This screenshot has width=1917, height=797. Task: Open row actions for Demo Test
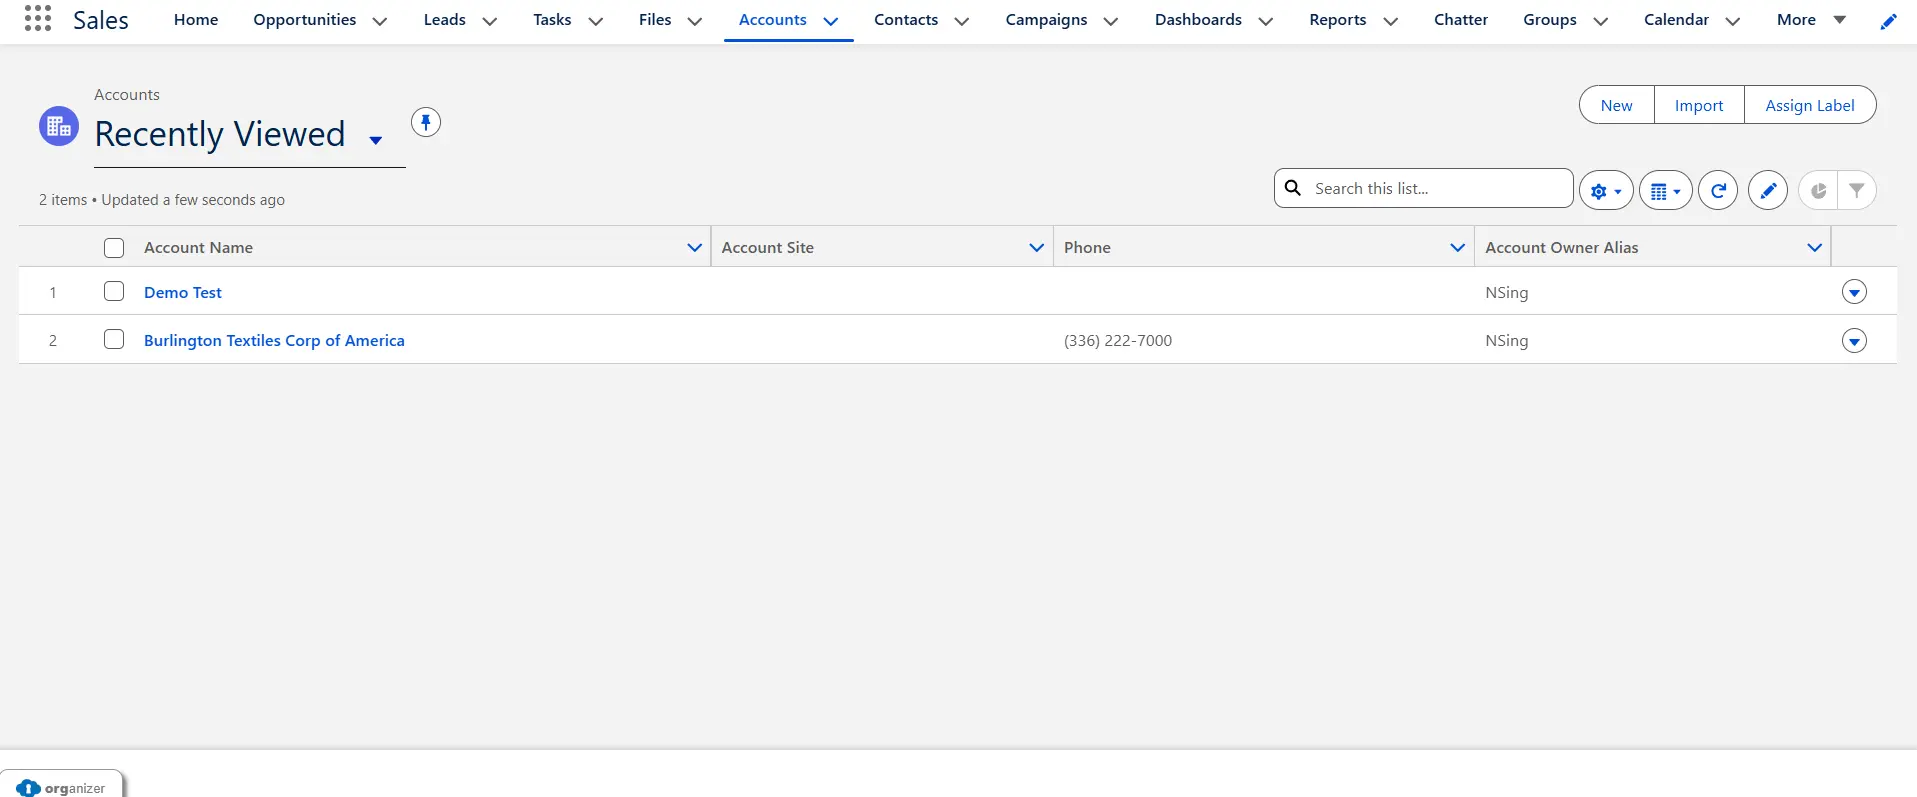(1854, 292)
